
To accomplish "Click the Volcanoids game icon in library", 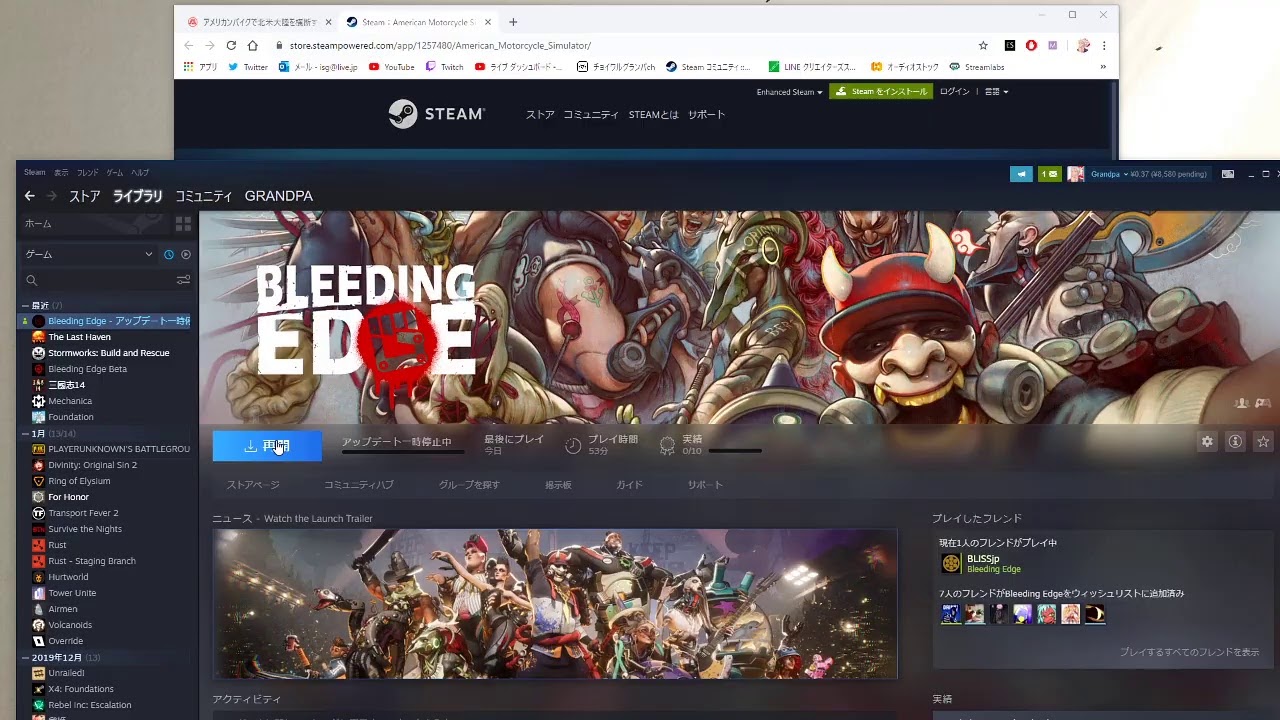I will click(x=38, y=625).
